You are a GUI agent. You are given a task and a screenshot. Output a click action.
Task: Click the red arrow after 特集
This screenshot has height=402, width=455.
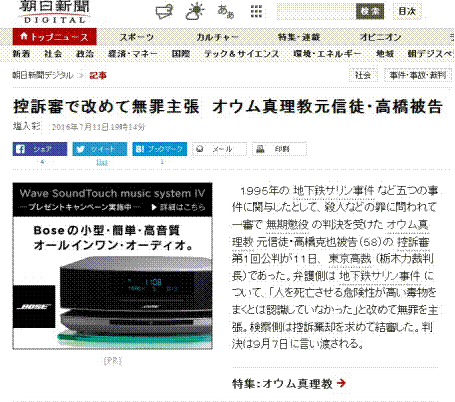[341, 383]
